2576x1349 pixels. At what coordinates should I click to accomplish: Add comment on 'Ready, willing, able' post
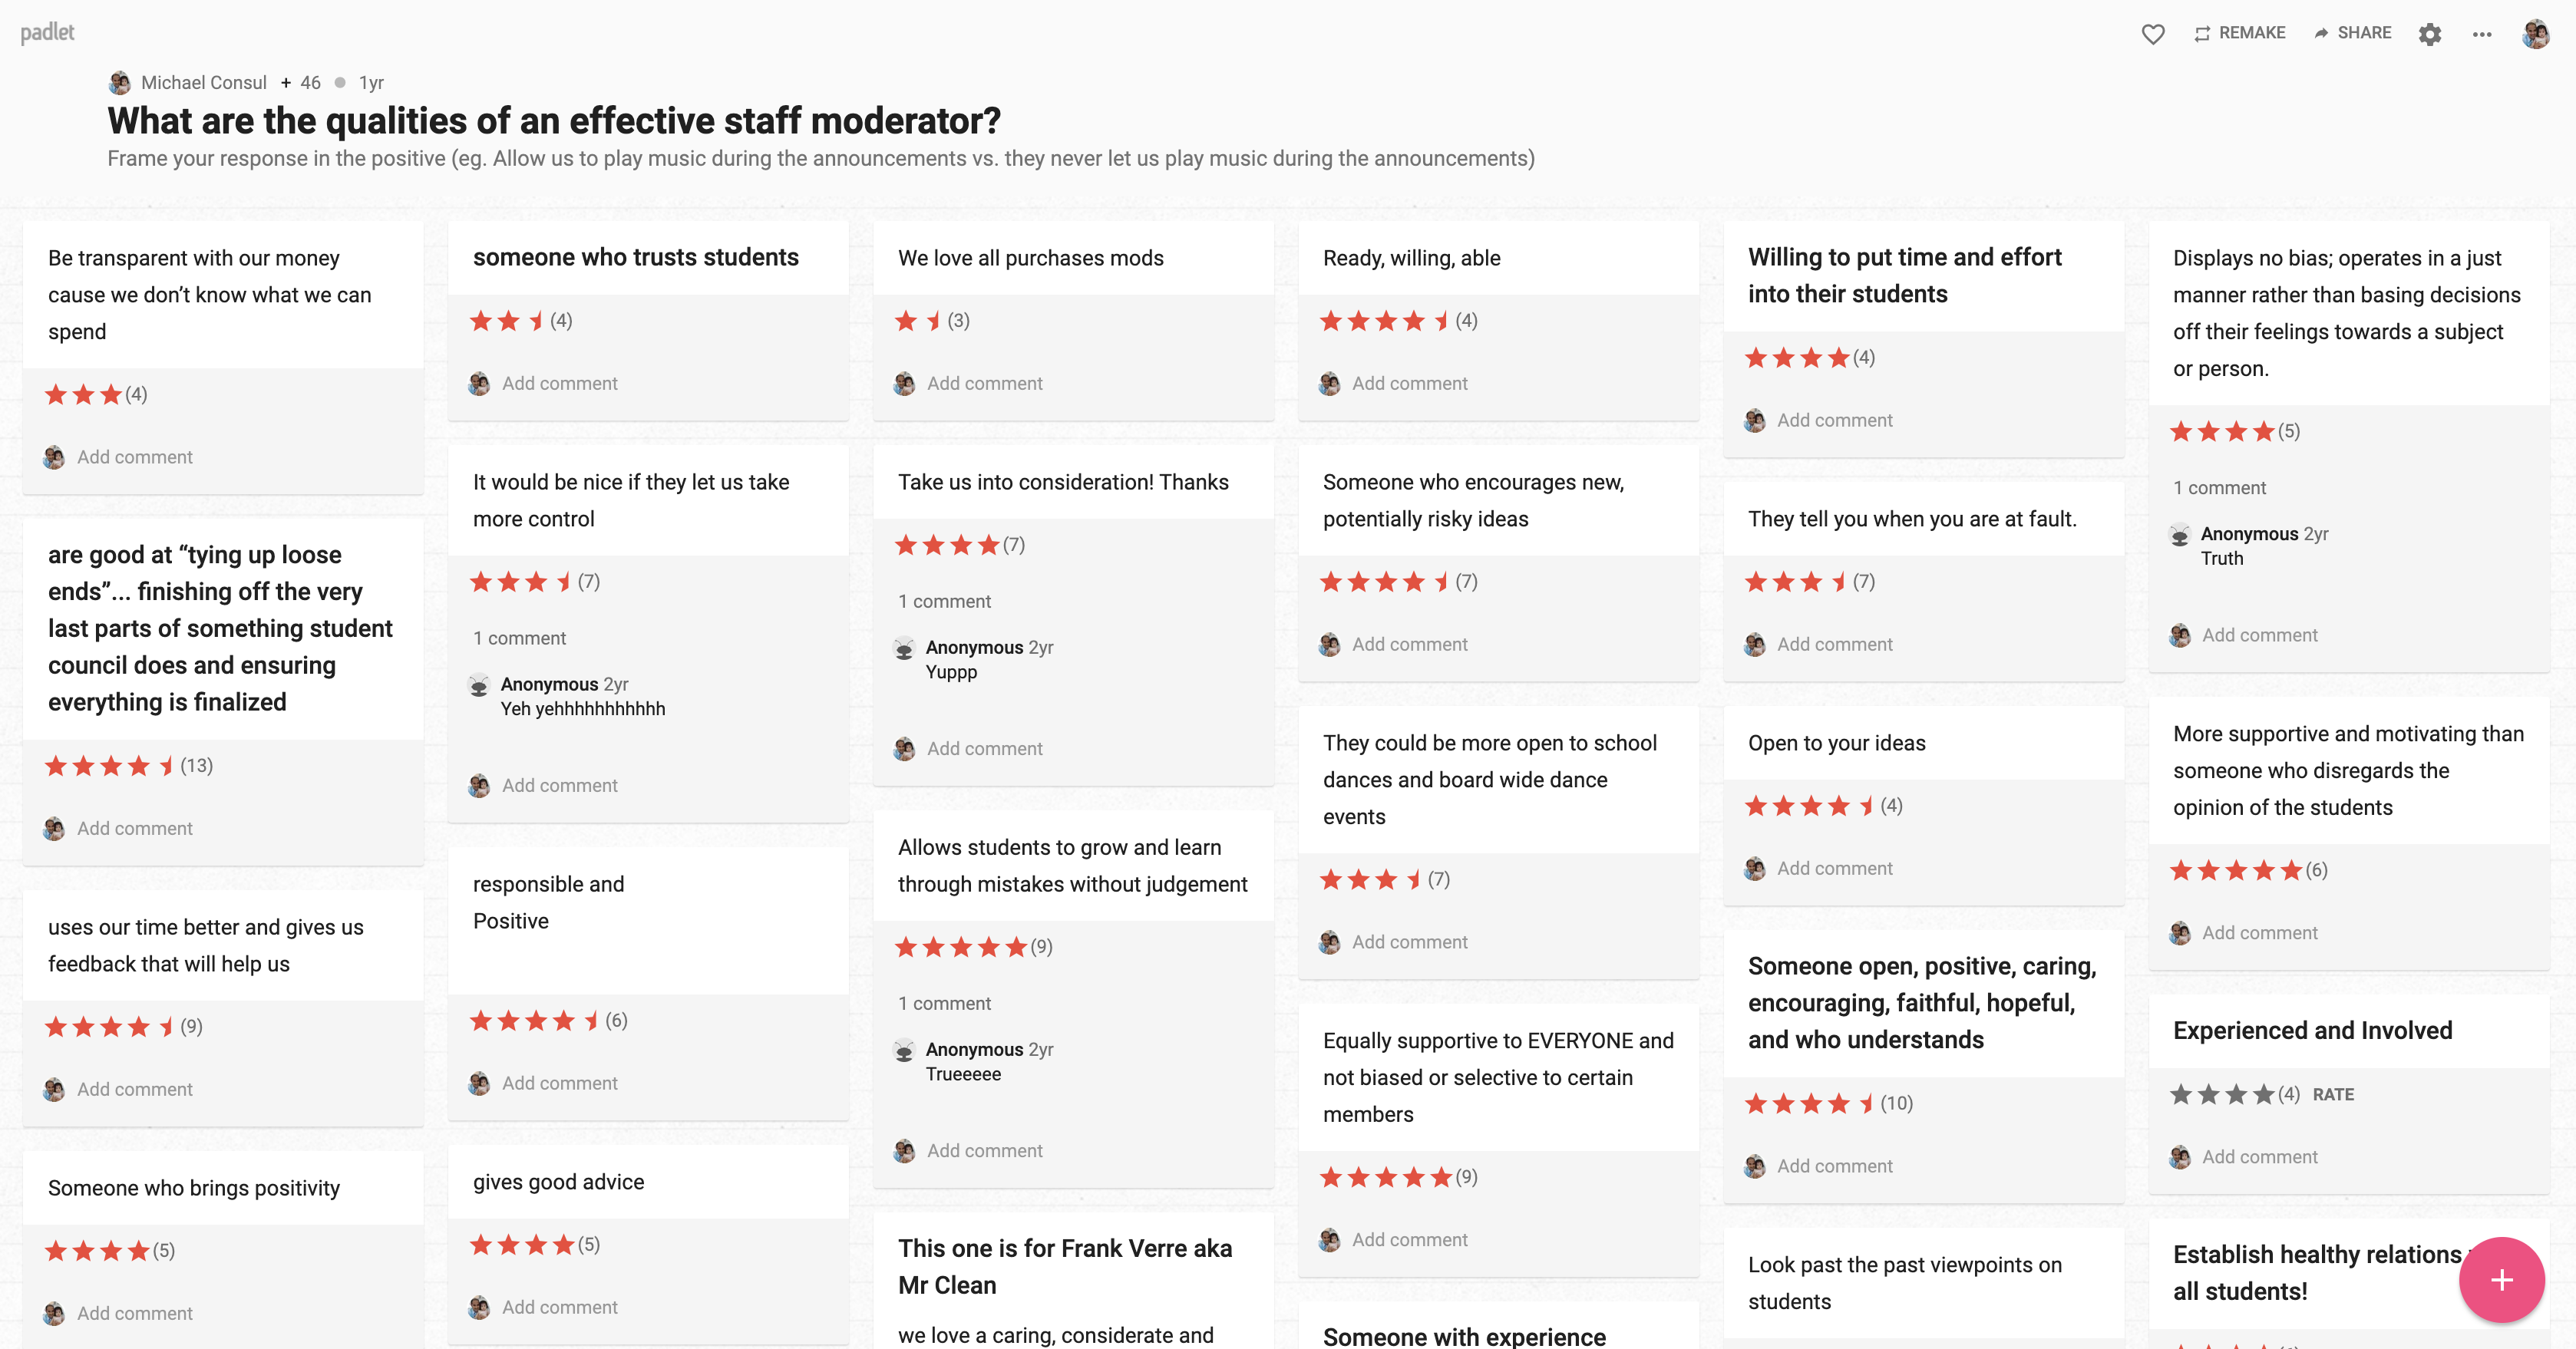coord(1409,383)
